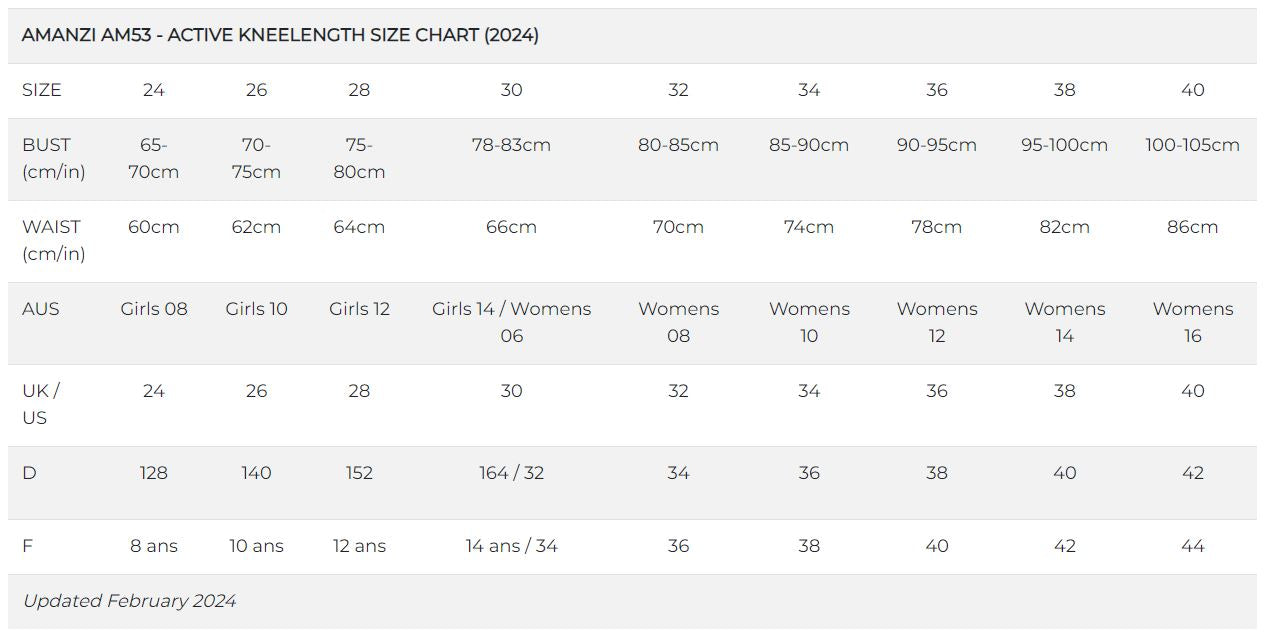The height and width of the screenshot is (643, 1268).
Task: Select the '164 / 32' D size cell
Action: pos(511,473)
